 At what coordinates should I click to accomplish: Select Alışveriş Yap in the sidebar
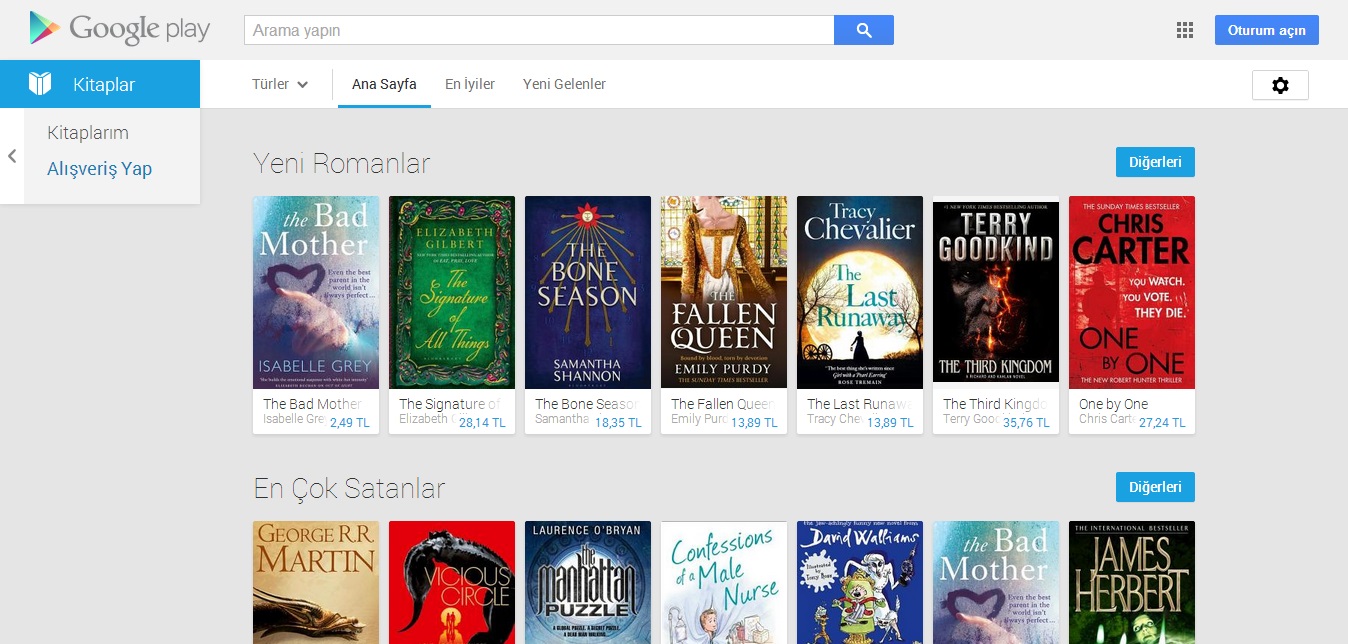point(100,169)
